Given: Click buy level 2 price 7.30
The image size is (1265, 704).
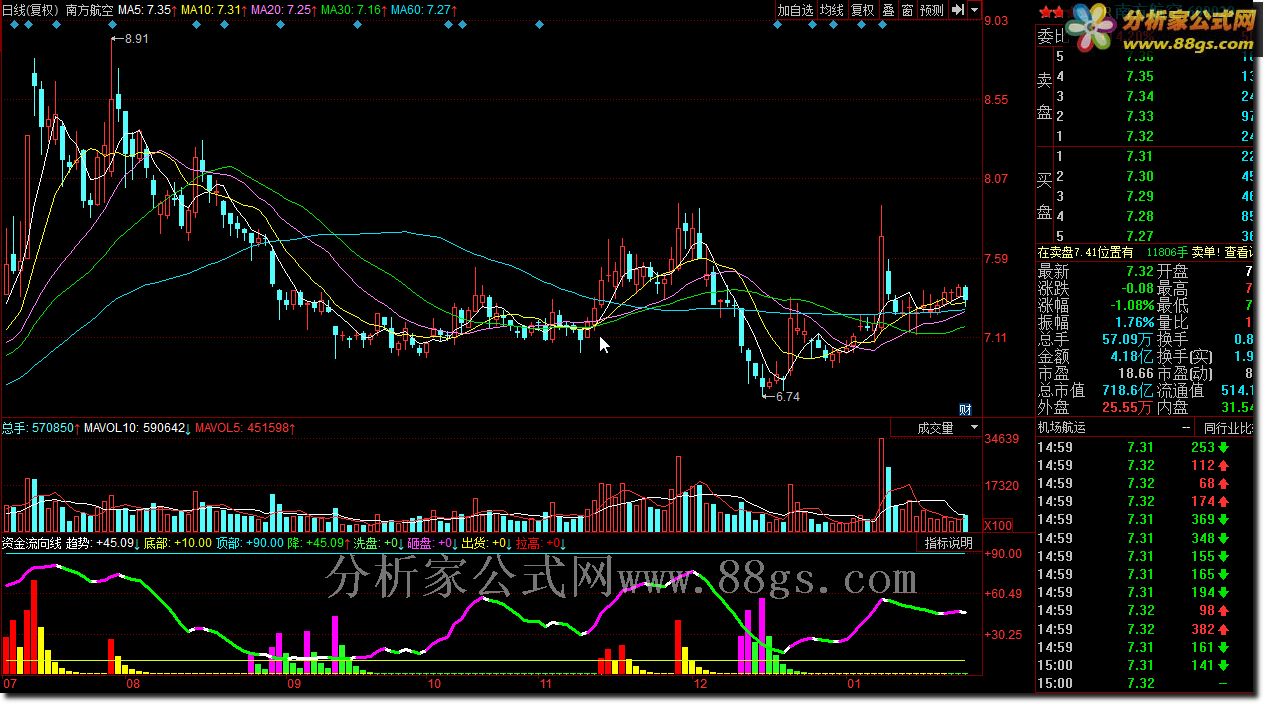Looking at the screenshot, I should point(1140,176).
